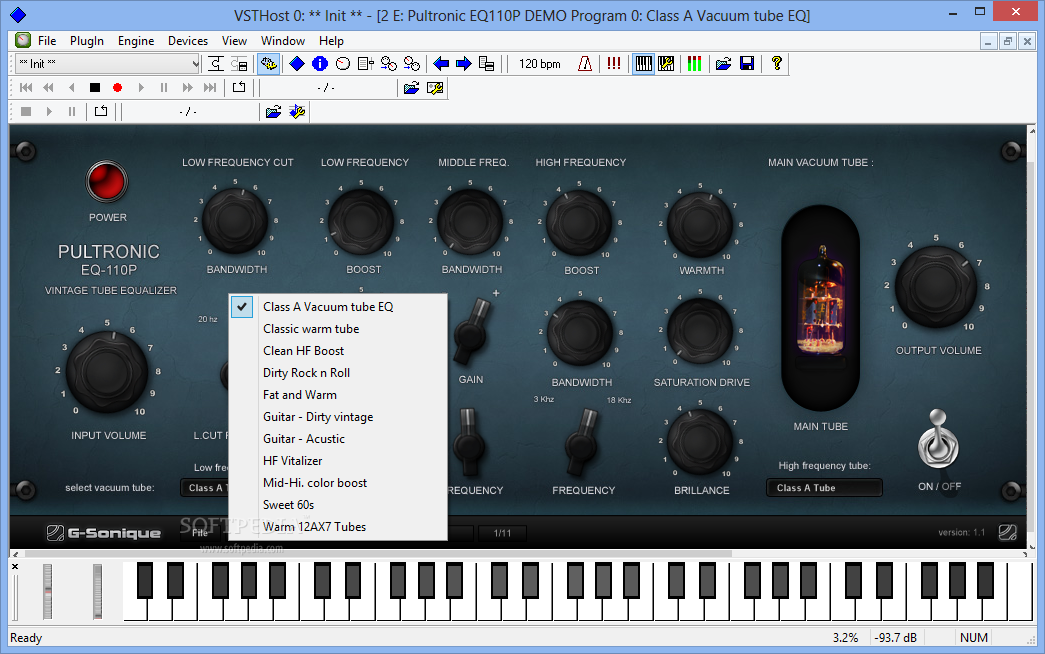Click red record button in transport row
Viewport: 1045px width, 654px height.
(x=117, y=87)
